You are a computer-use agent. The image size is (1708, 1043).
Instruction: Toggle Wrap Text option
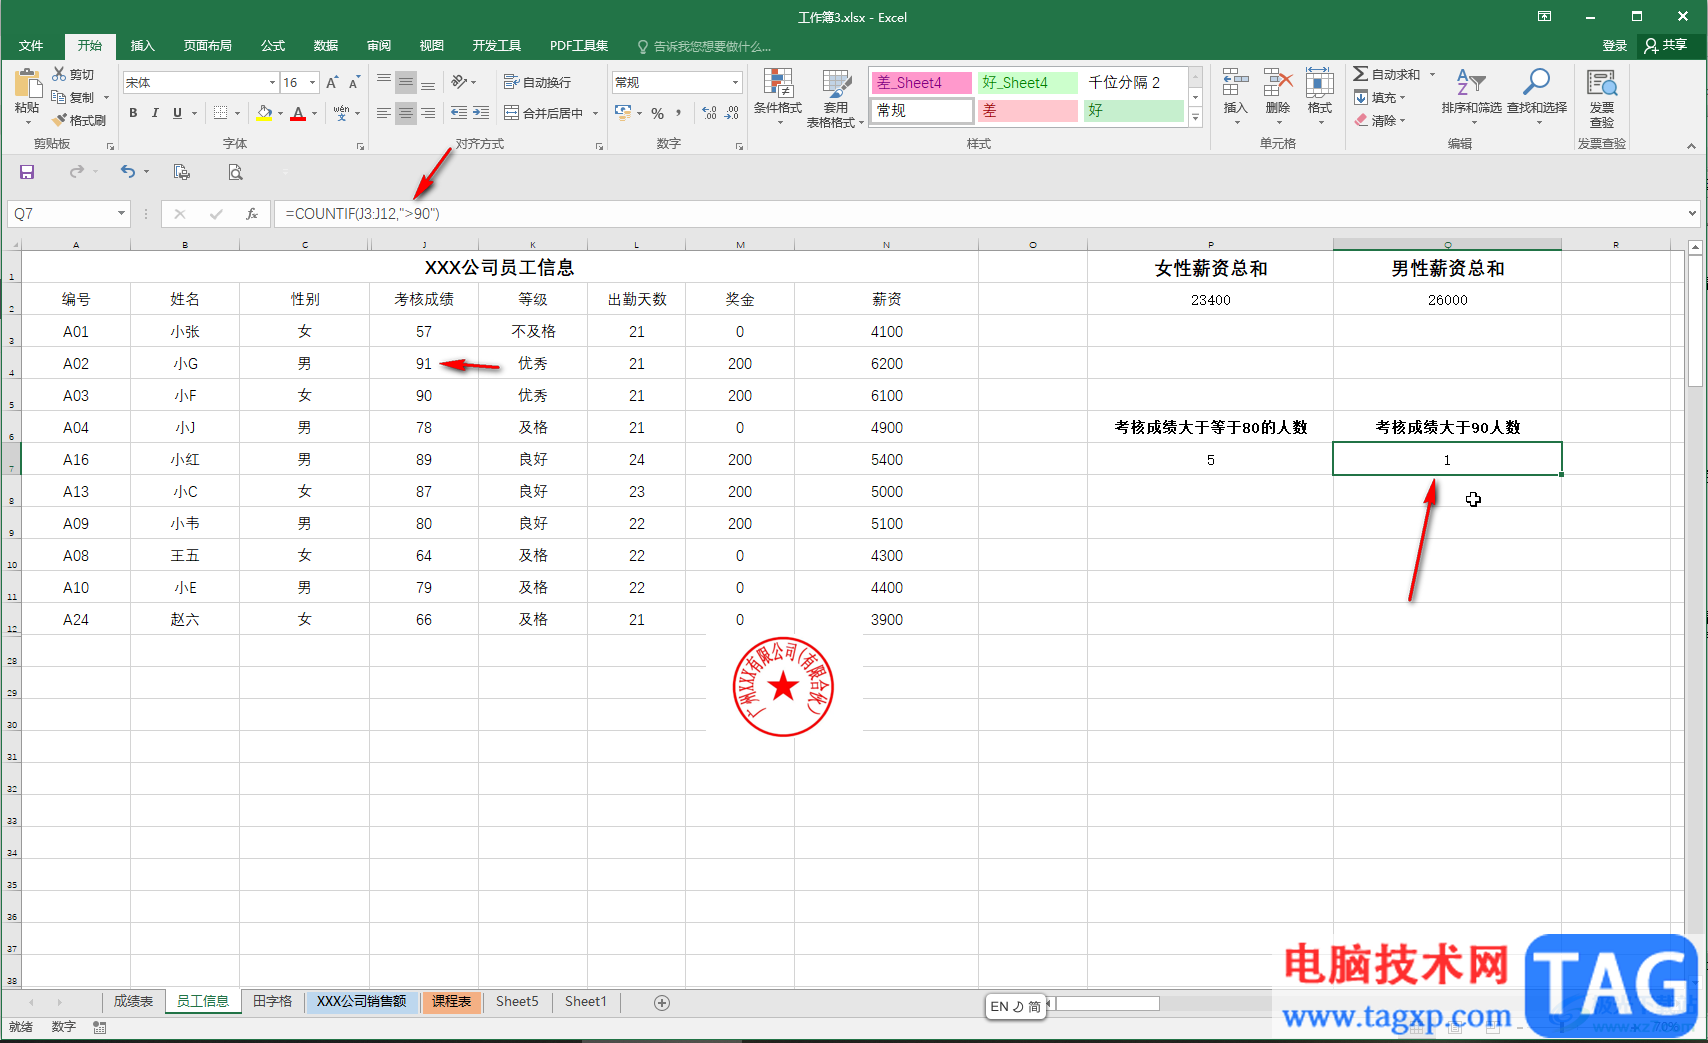click(x=537, y=82)
